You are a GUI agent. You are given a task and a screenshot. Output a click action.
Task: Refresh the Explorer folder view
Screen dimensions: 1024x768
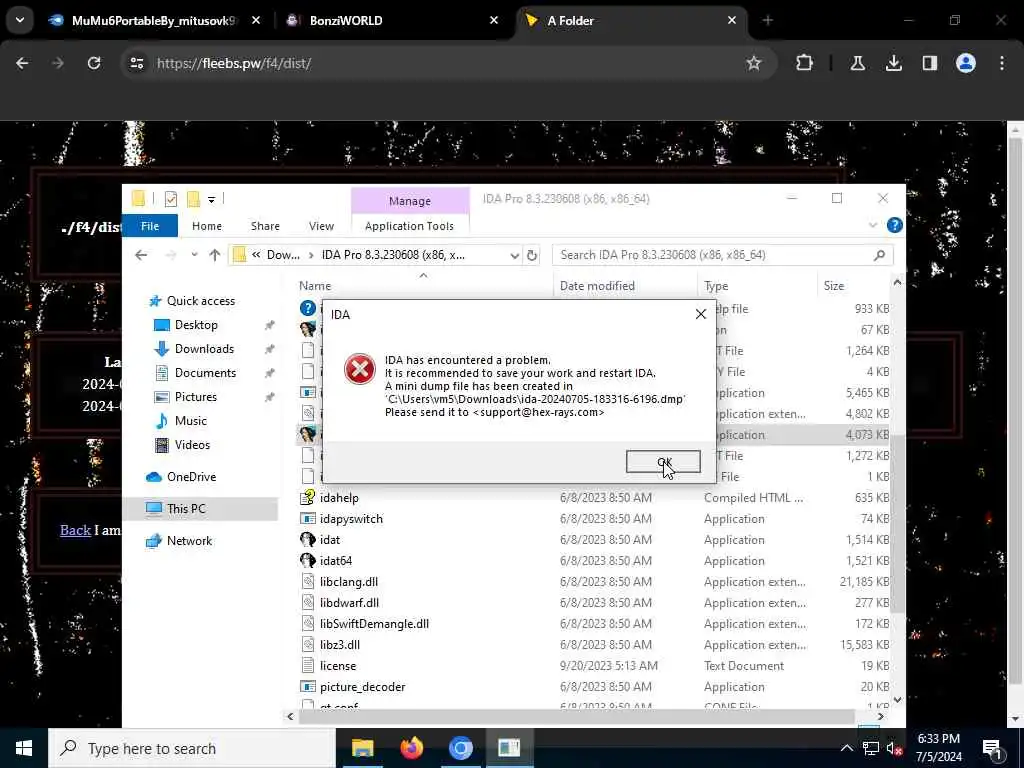pos(532,255)
